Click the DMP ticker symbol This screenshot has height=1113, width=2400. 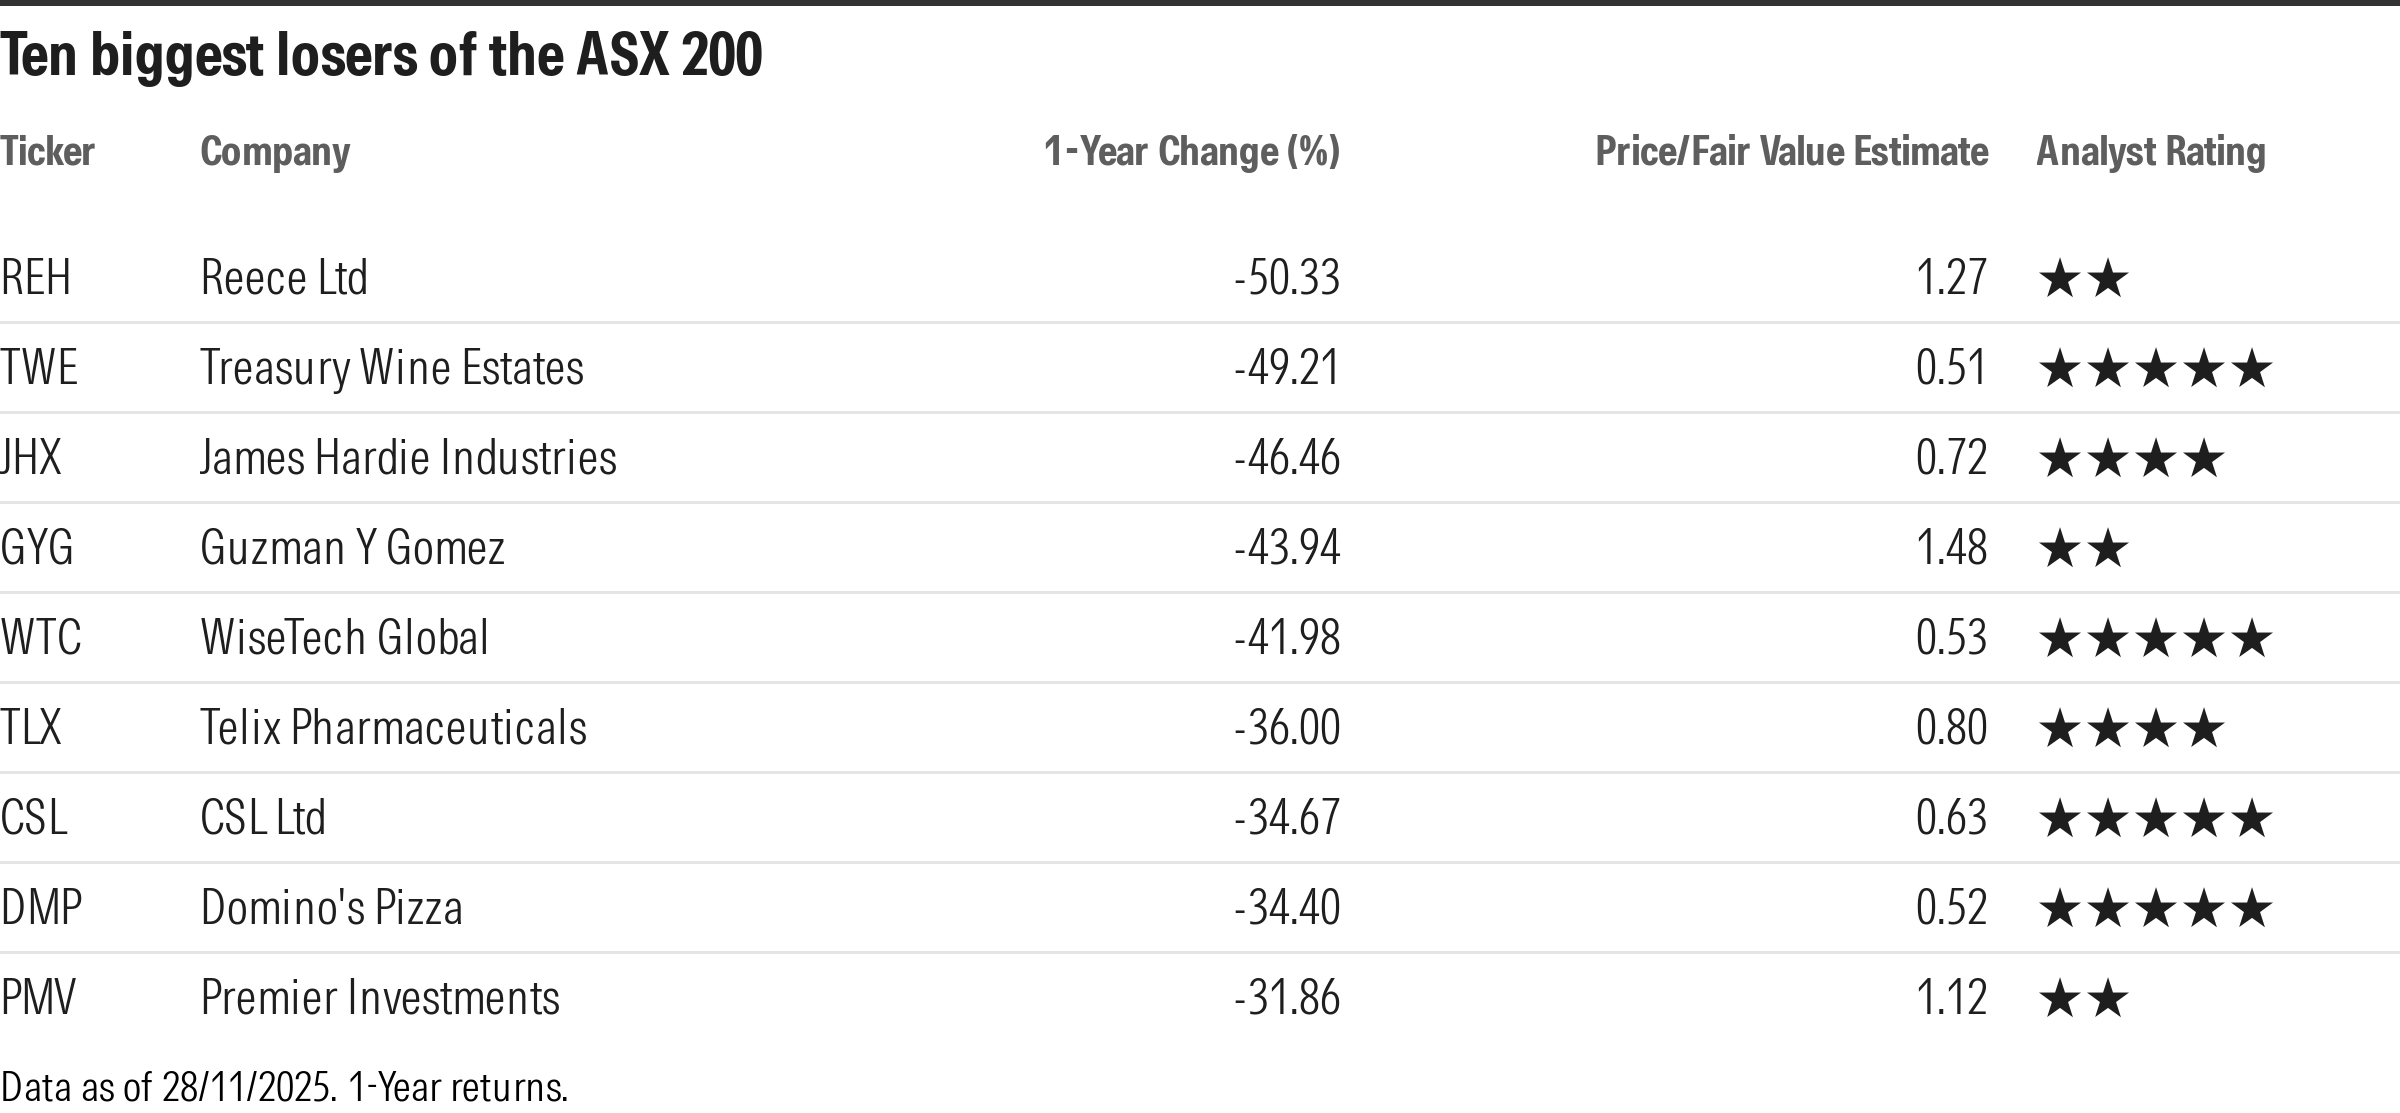click(x=41, y=908)
